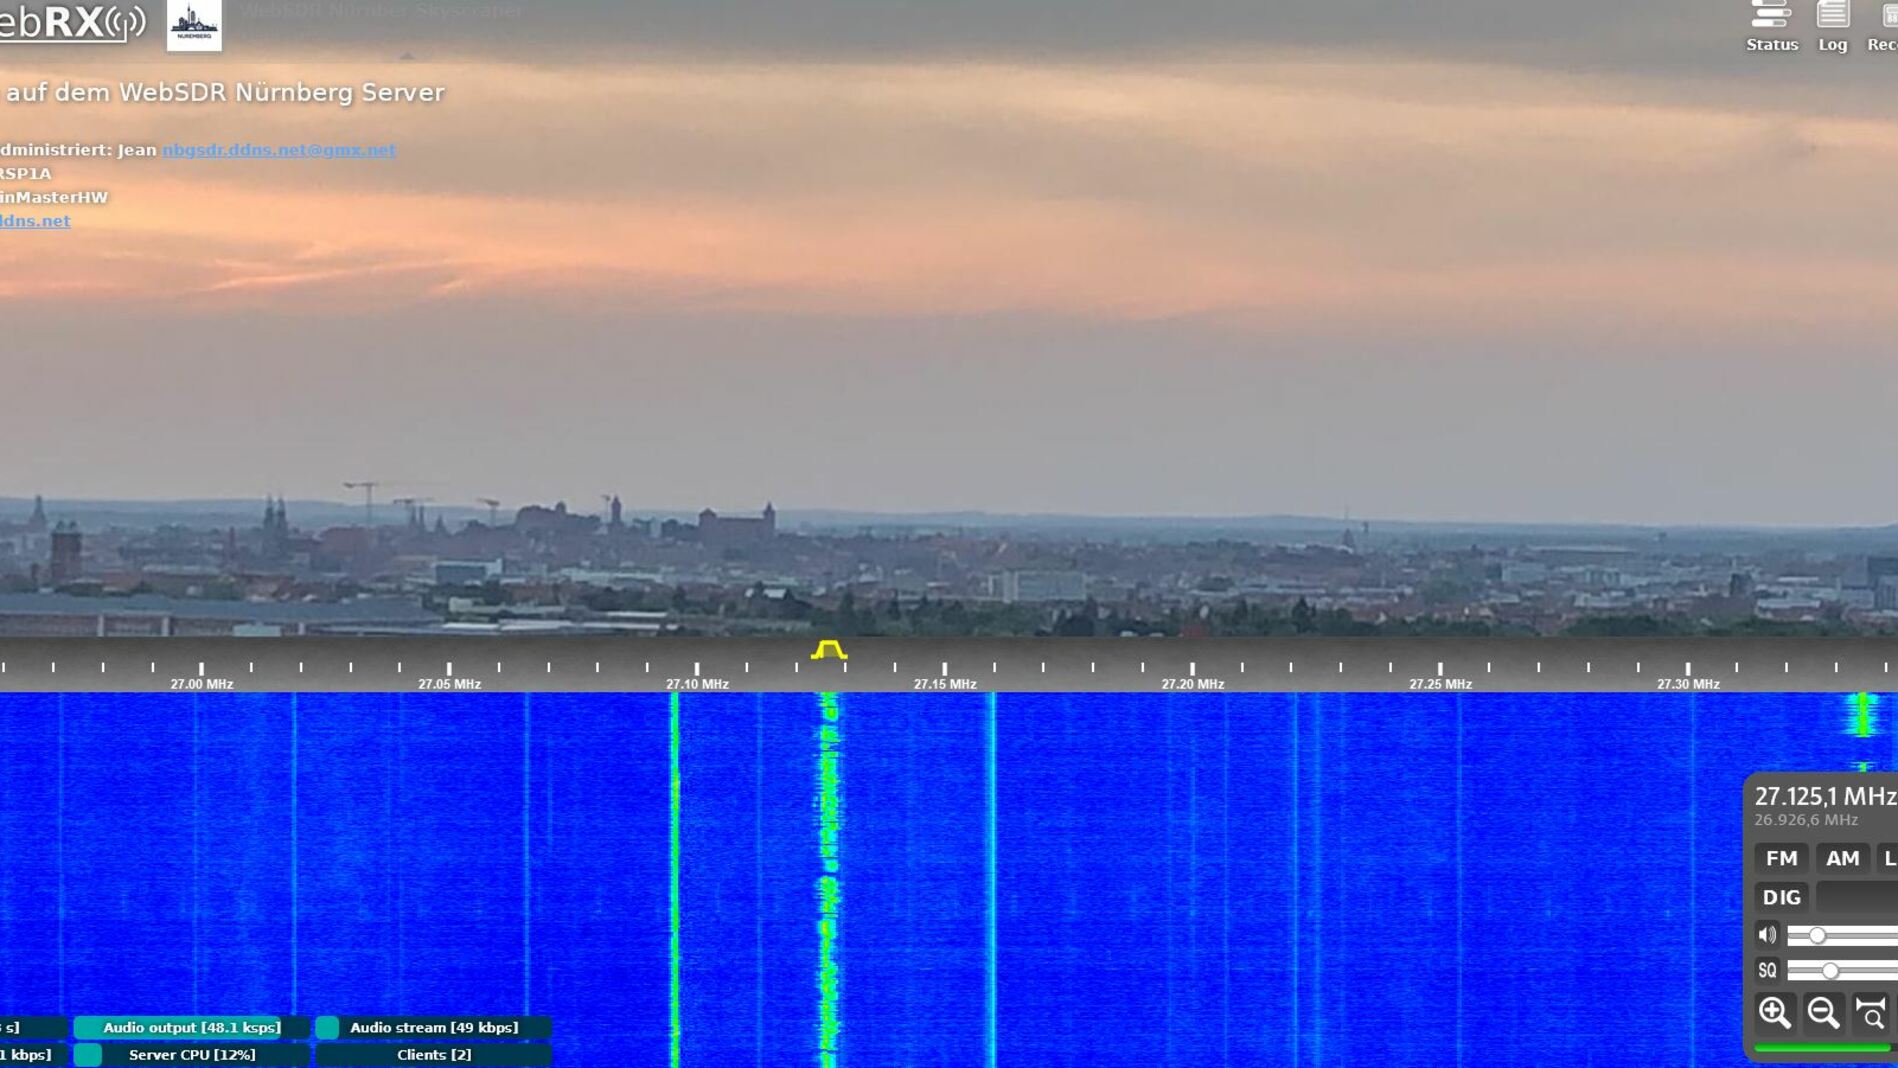Image resolution: width=1898 pixels, height=1068 pixels.
Task: Tune to 27.20 MHz on the frequency scale
Action: (x=1192, y=670)
